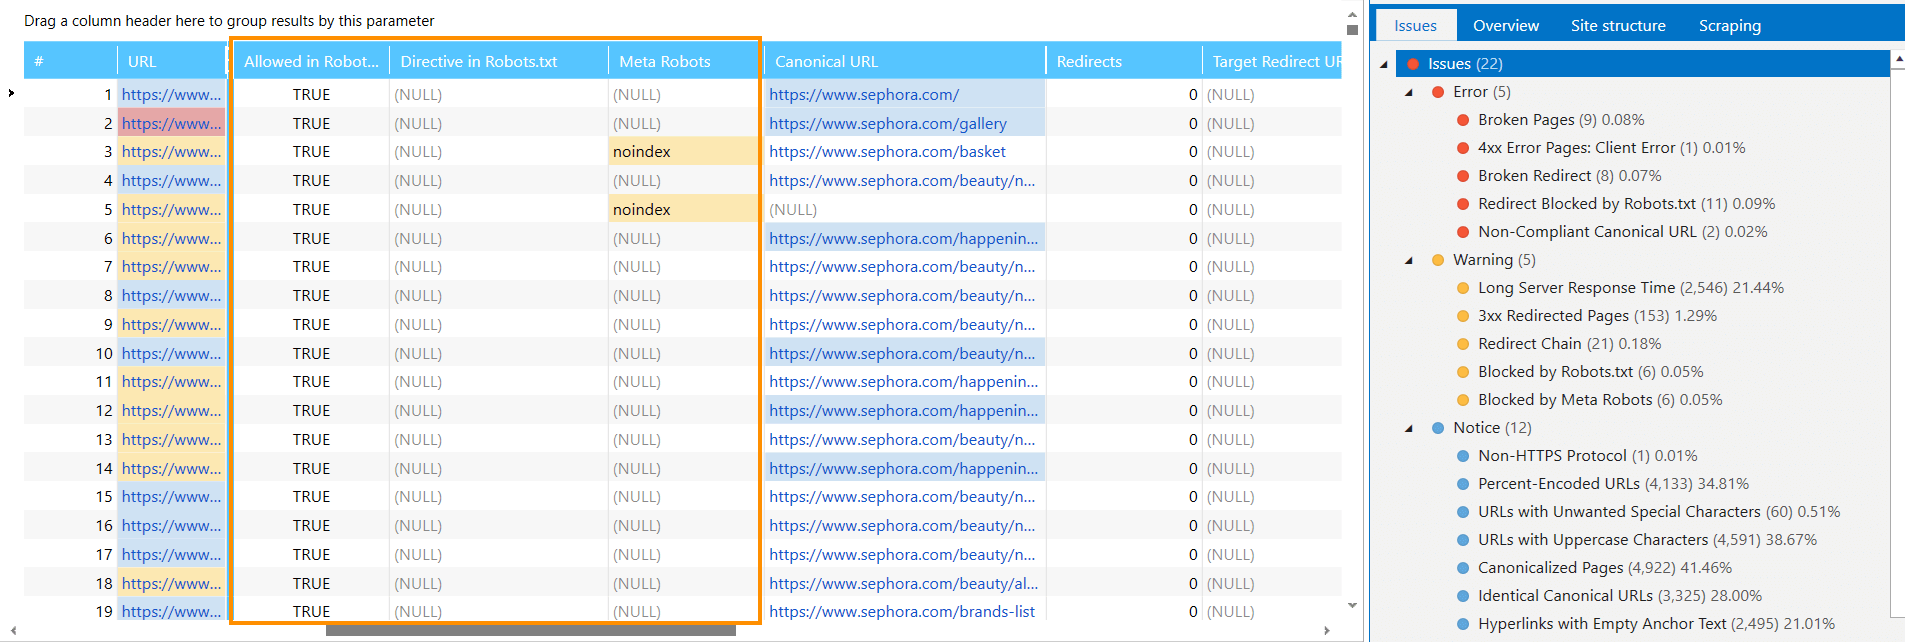The image size is (1905, 642).
Task: Click TRUE cell in row 1
Action: tap(311, 95)
